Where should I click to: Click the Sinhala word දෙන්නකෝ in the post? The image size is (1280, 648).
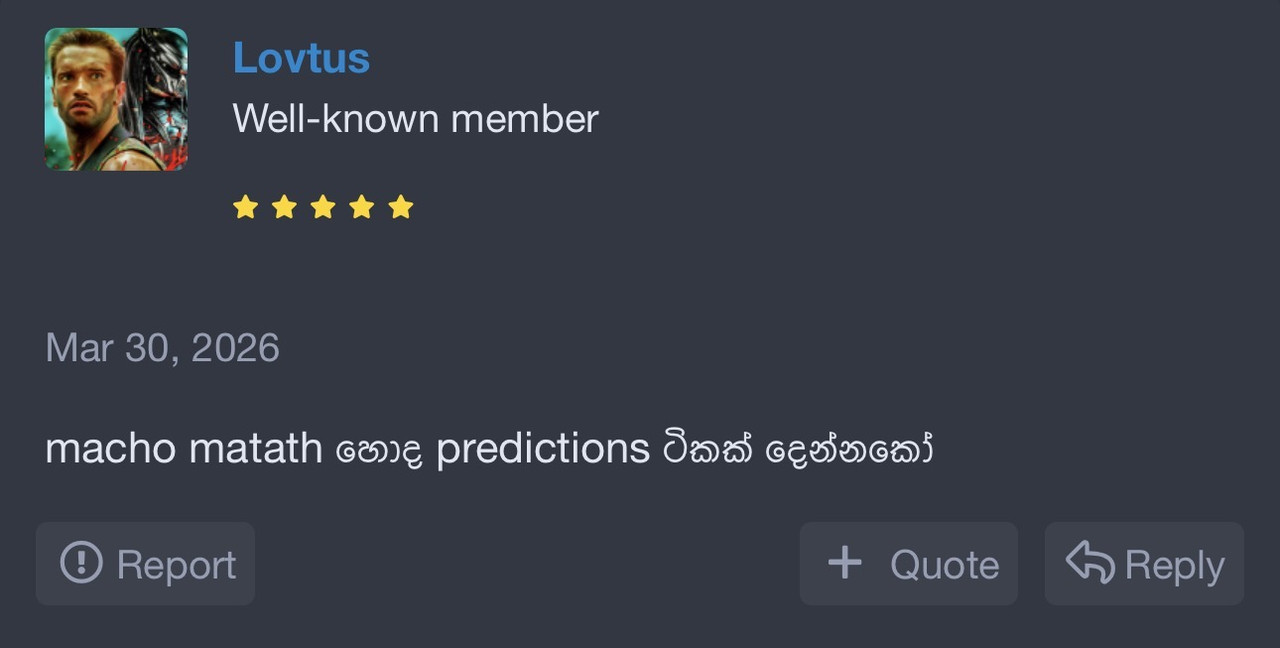click(x=849, y=448)
